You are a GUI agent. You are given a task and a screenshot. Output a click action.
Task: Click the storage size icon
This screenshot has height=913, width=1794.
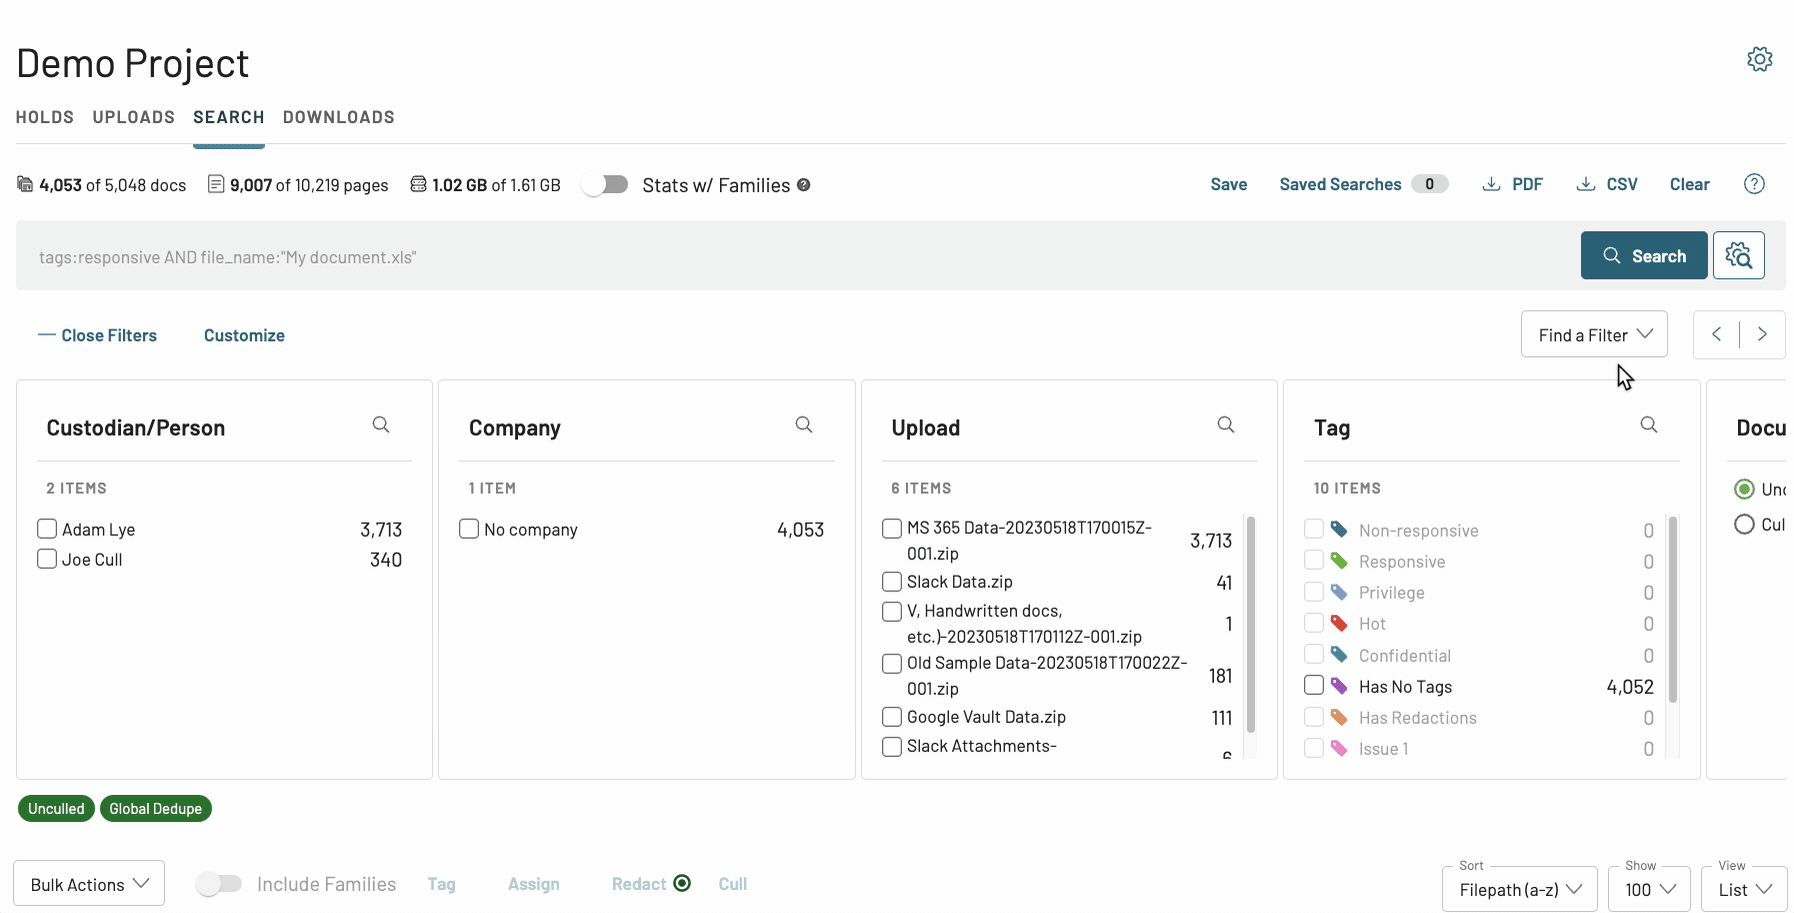tap(419, 184)
